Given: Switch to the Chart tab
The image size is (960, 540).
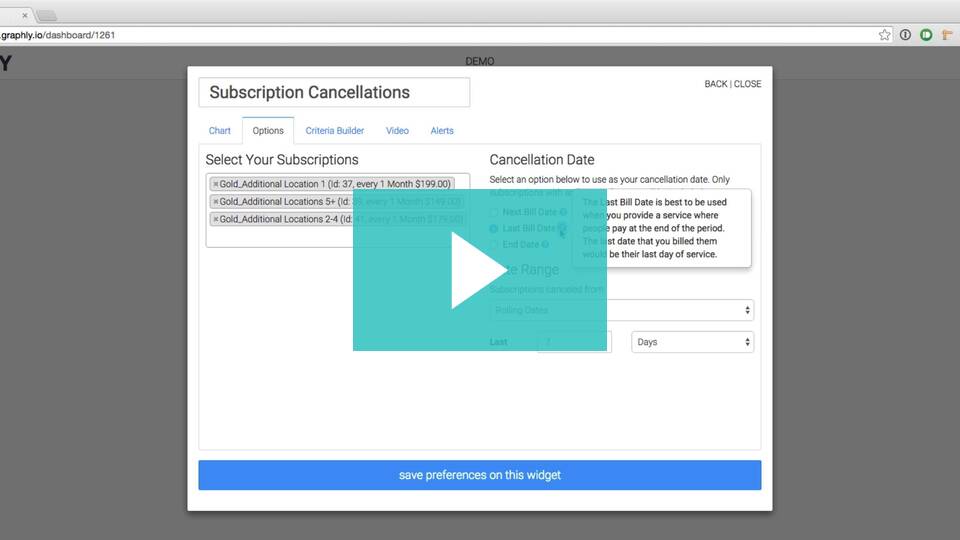Looking at the screenshot, I should click(x=219, y=130).
